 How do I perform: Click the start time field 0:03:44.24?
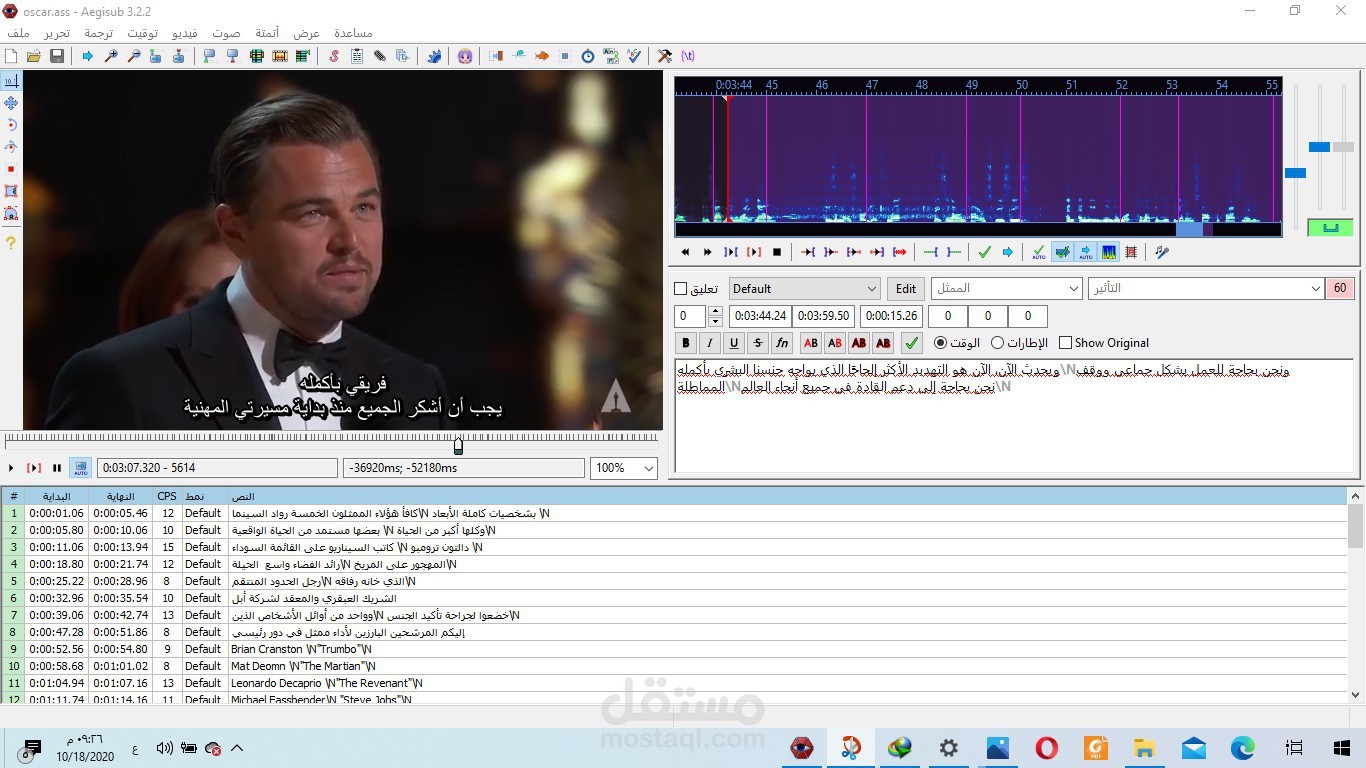point(759,316)
